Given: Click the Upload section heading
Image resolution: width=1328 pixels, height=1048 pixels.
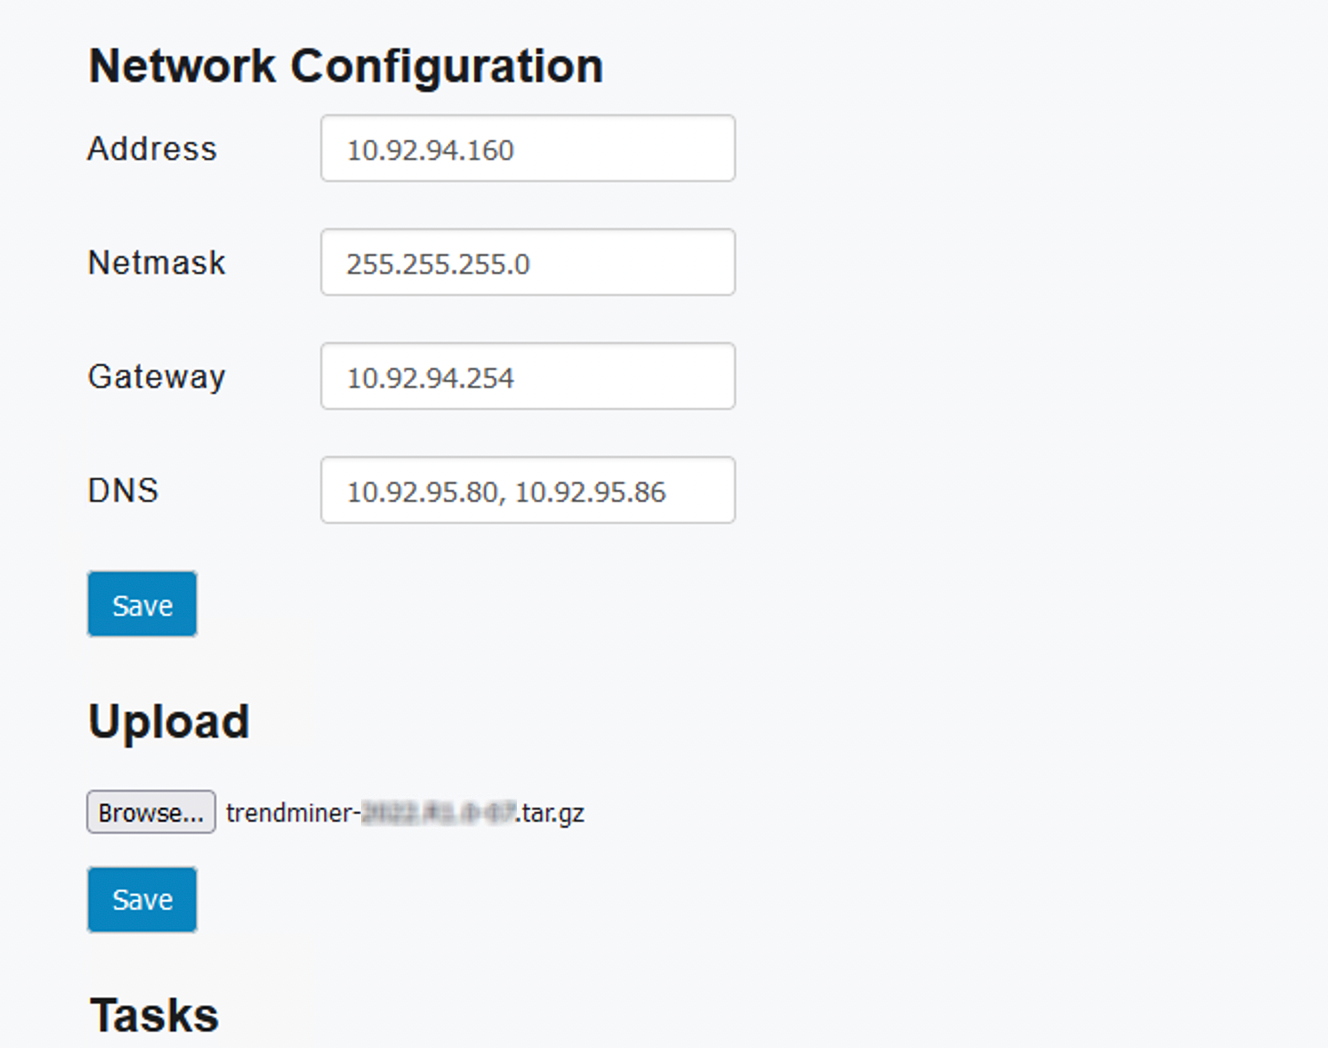Looking at the screenshot, I should tap(169, 722).
